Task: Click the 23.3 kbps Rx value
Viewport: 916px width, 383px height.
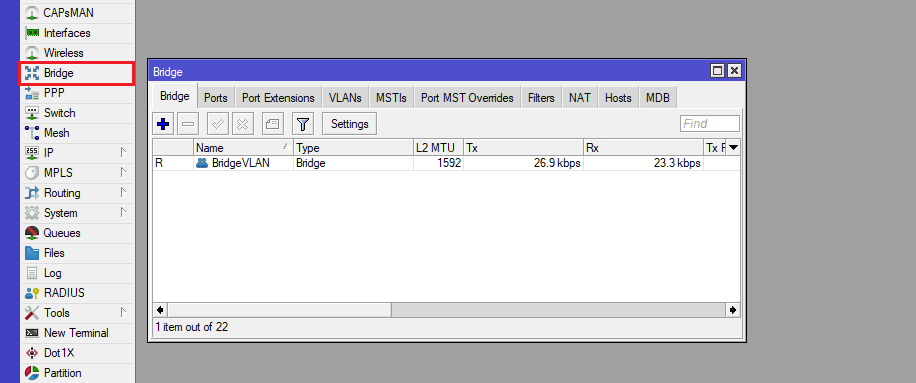Action: pos(676,163)
